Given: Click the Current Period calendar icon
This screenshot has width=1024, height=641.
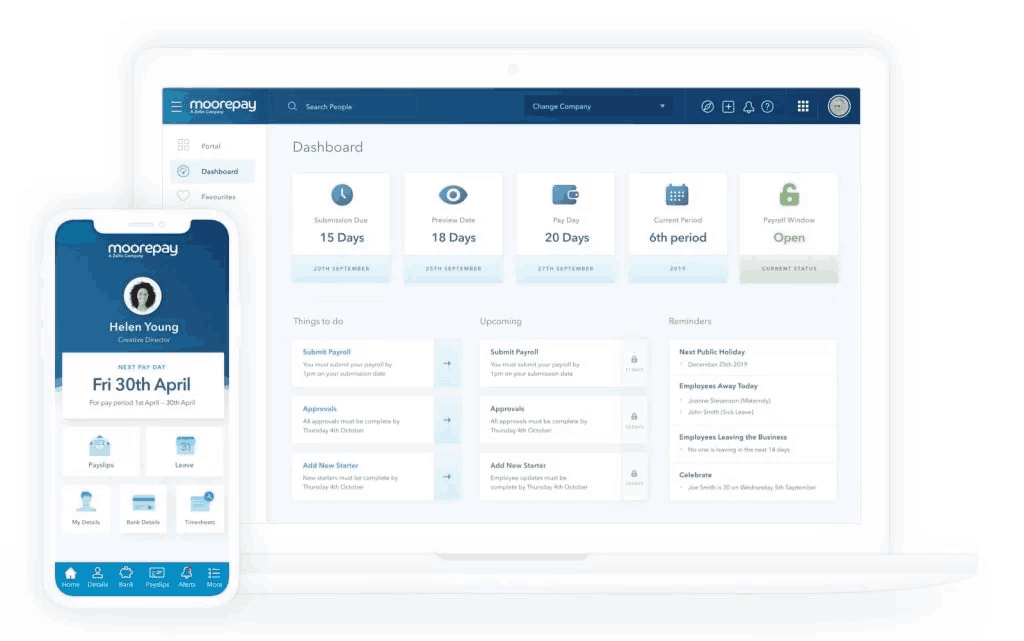Looking at the screenshot, I should 677,195.
